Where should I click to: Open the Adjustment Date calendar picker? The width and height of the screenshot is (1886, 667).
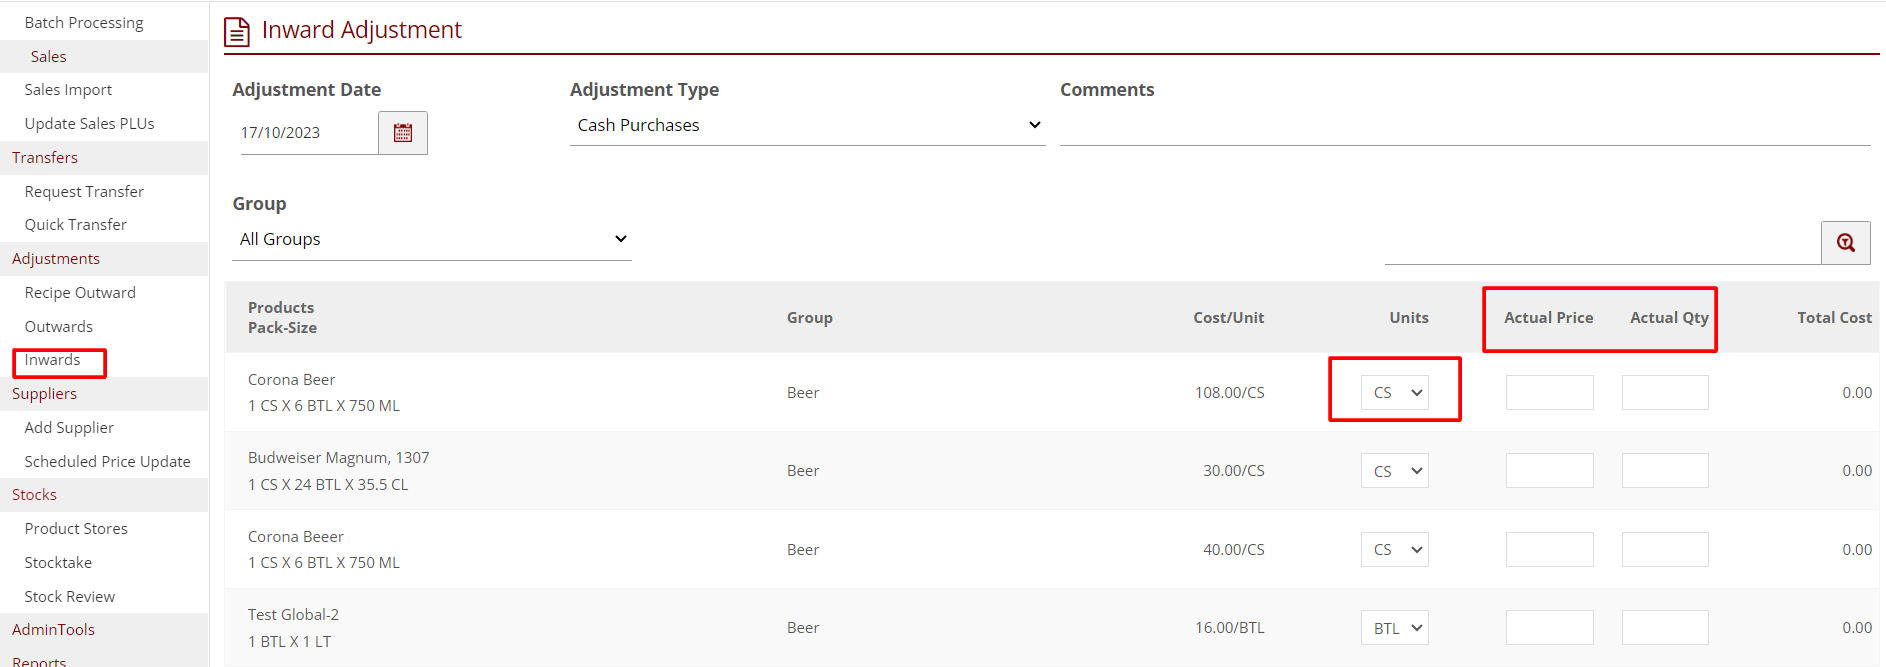pyautogui.click(x=403, y=133)
